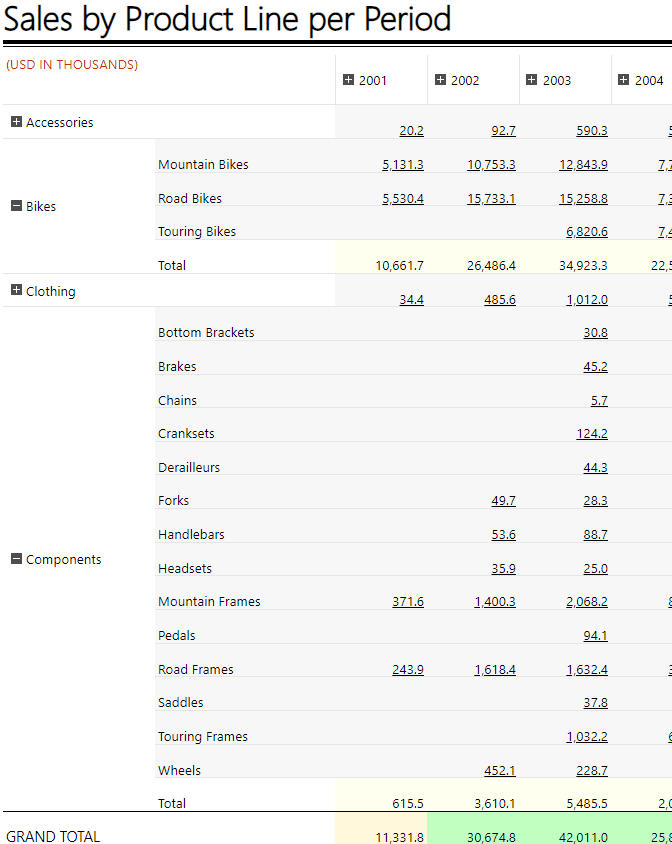This screenshot has height=844, width=672.
Task: Select the Derailleurs row label
Action: [x=188, y=467]
